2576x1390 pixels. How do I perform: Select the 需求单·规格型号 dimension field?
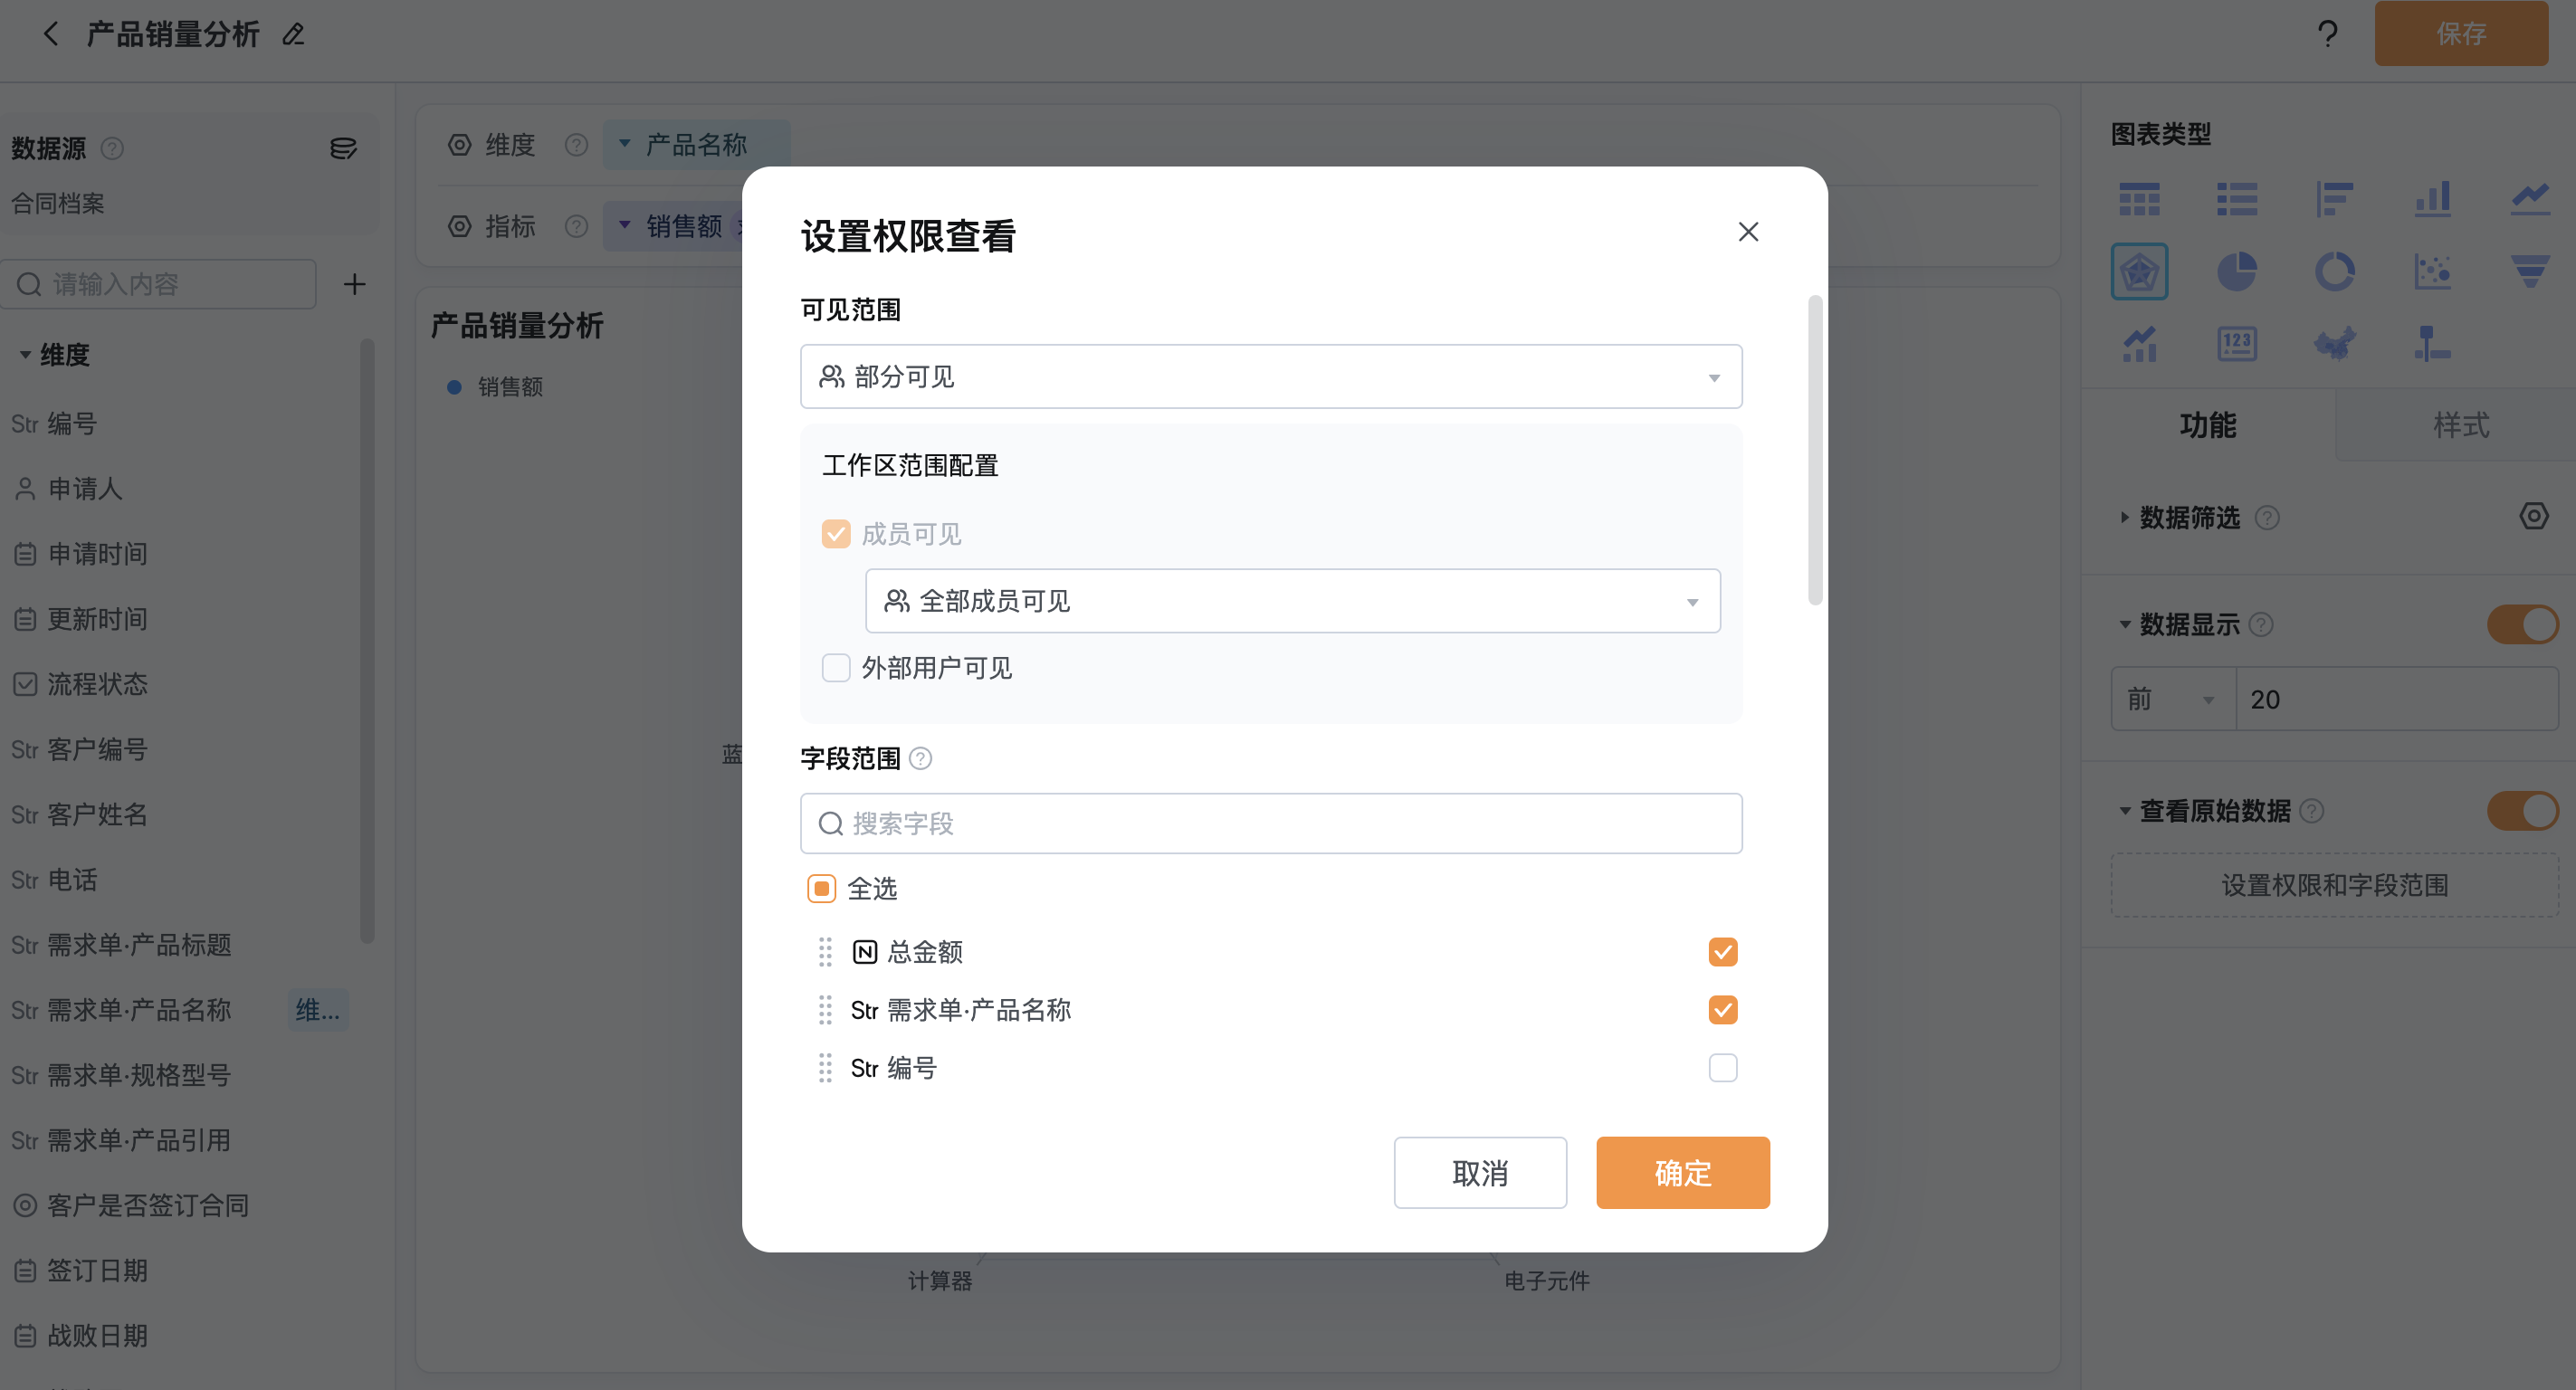tap(139, 1075)
